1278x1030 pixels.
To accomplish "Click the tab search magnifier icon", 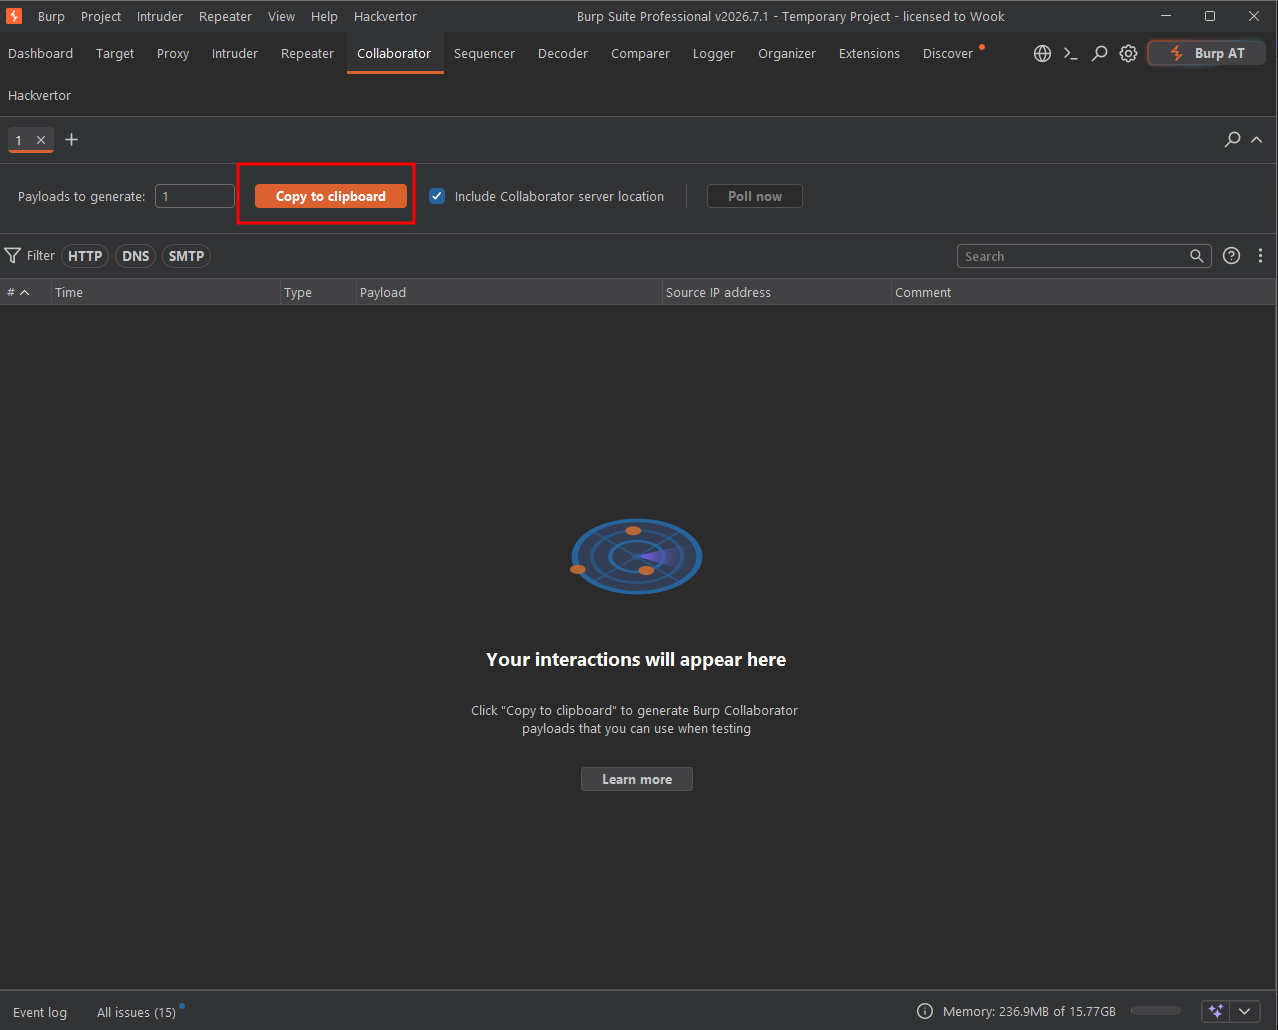I will point(1232,140).
